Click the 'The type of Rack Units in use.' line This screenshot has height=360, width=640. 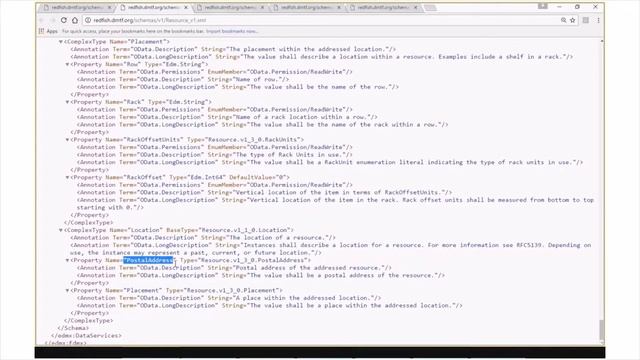215,155
